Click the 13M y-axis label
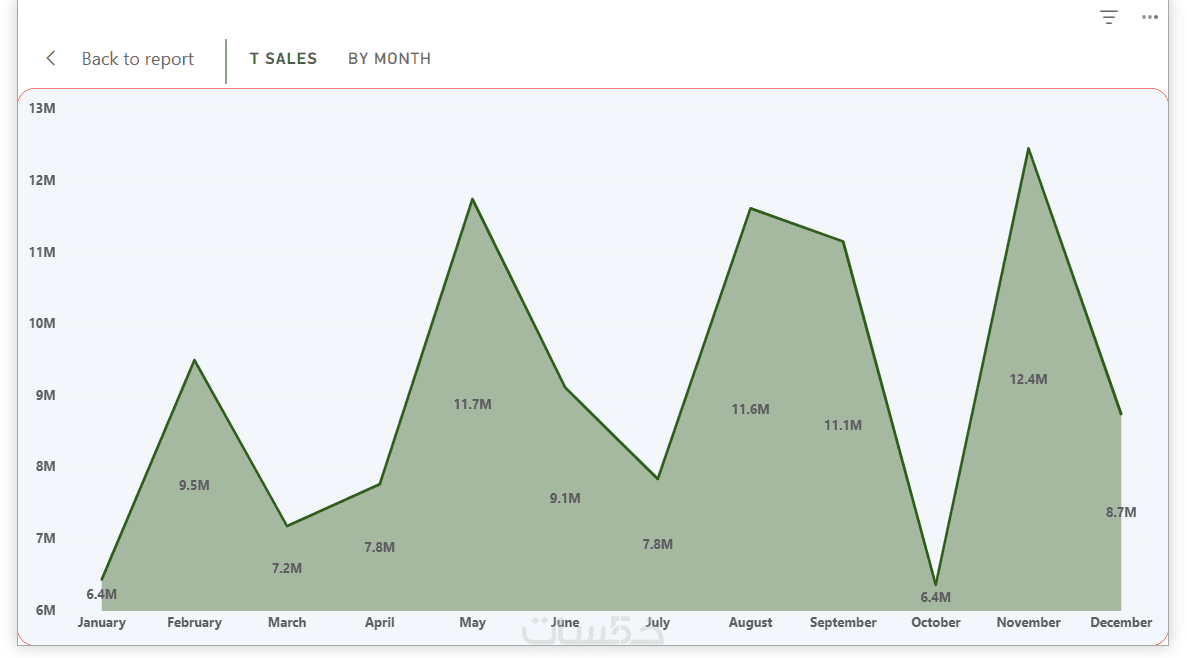The height and width of the screenshot is (658, 1187). [42, 108]
